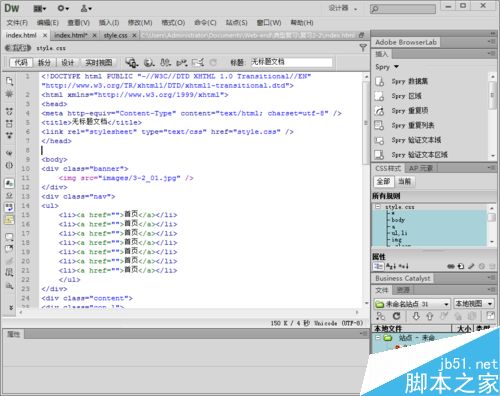Viewport: 500px width, 396px height.
Task: Select the ul, li rule in CSS panel
Action: [399, 233]
